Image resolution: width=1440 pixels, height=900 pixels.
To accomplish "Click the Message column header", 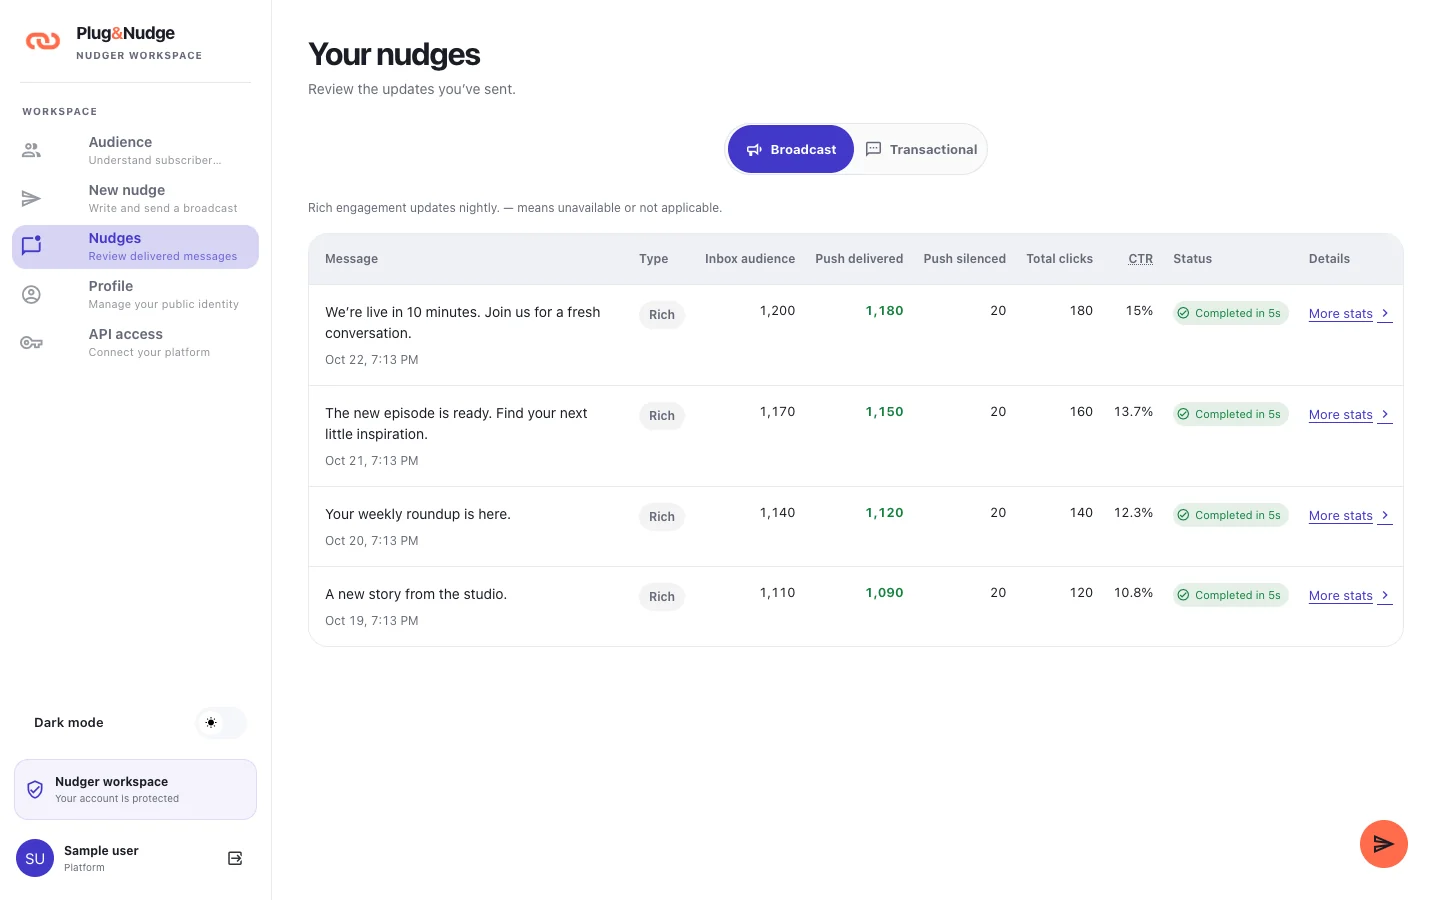I will tap(351, 258).
